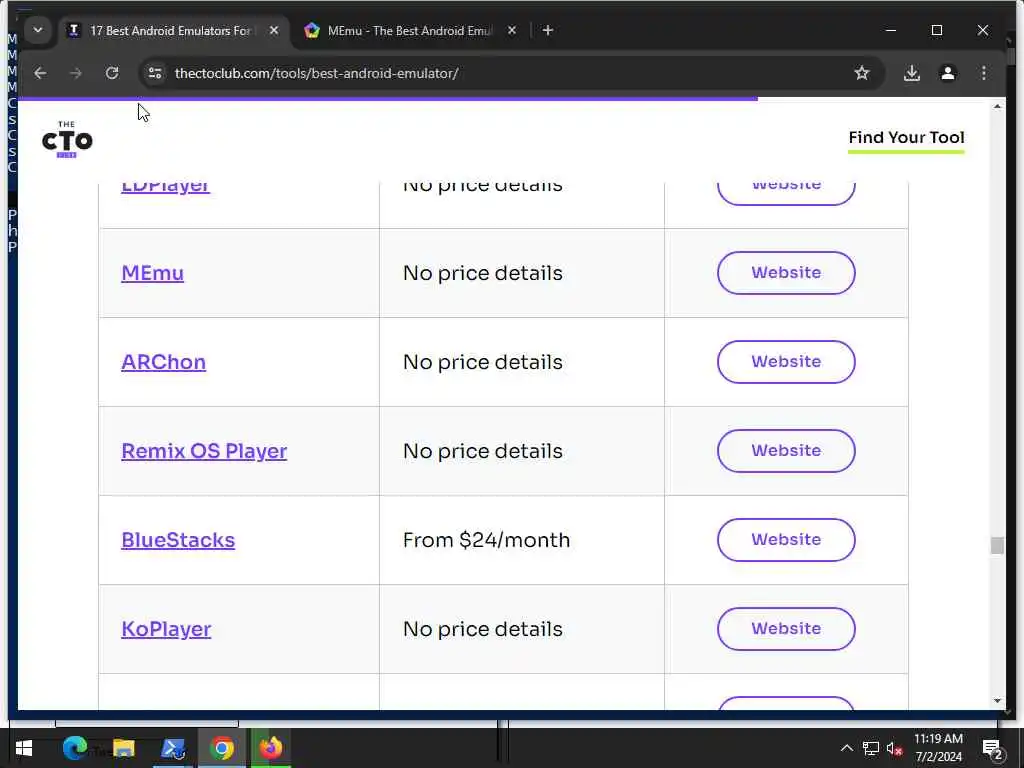Launch Microsoft Edge from taskbar
Viewport: 1024px width, 768px height.
(x=75, y=748)
